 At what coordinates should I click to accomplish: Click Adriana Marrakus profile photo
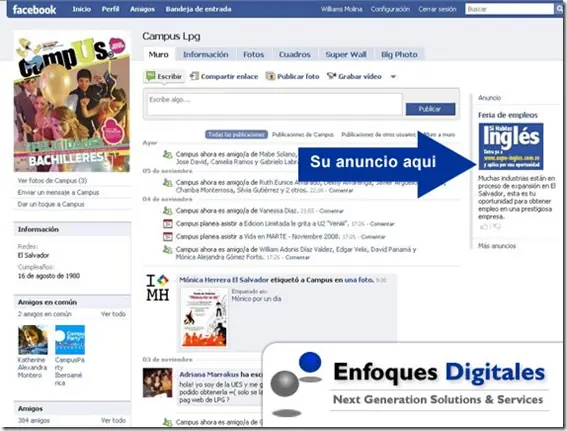[x=157, y=383]
